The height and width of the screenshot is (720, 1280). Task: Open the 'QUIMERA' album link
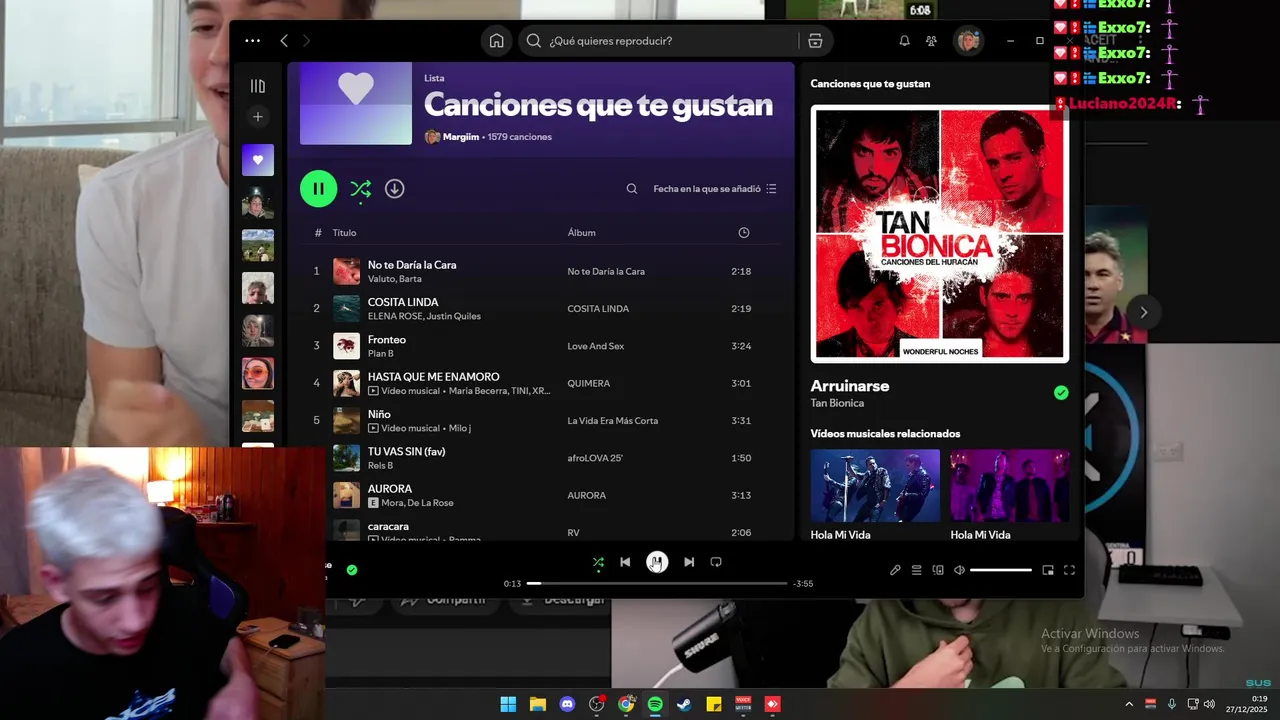point(588,383)
